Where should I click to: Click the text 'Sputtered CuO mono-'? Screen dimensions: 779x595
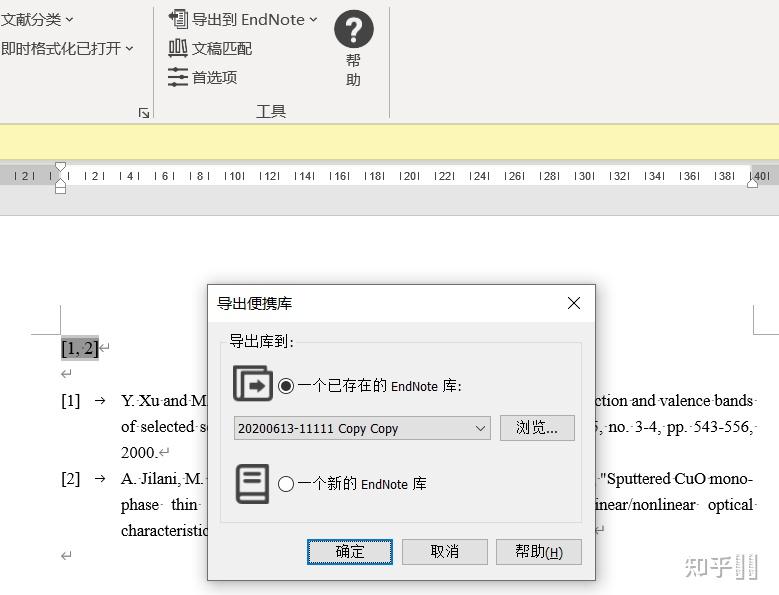coord(680,479)
